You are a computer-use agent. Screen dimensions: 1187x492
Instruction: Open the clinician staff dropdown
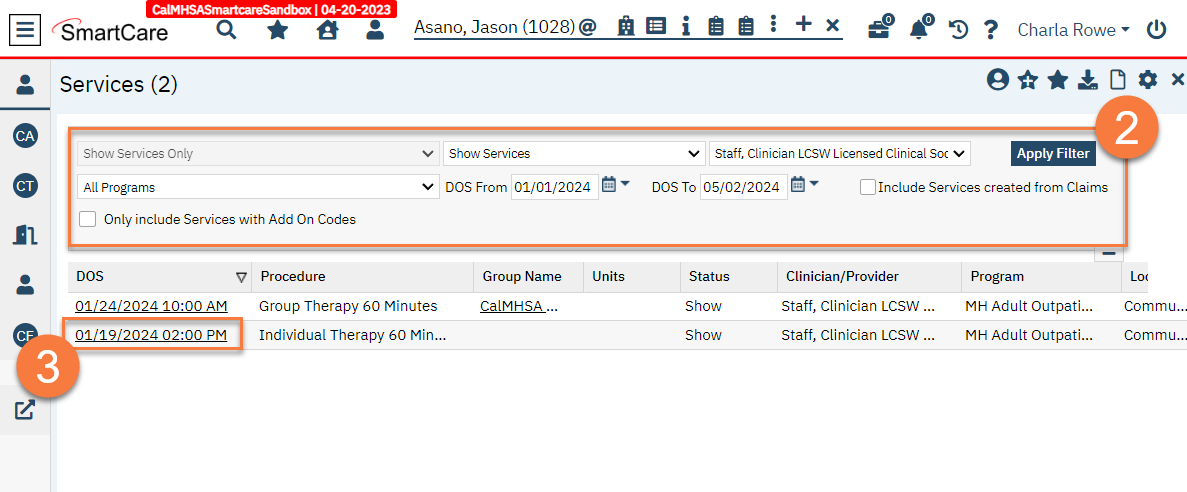[x=840, y=154]
